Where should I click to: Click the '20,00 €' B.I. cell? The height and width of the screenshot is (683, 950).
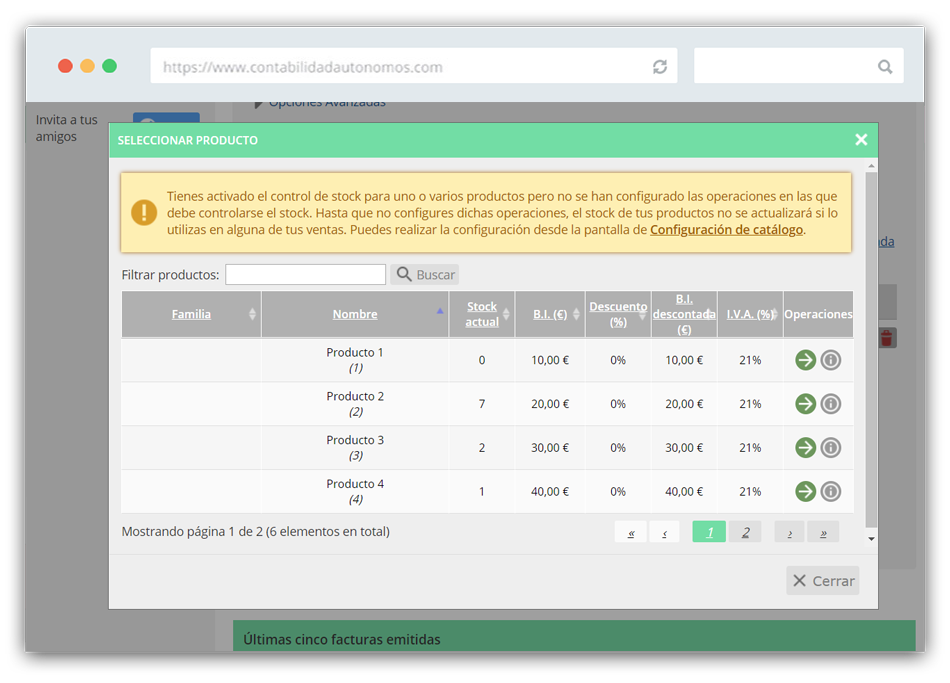pos(550,404)
